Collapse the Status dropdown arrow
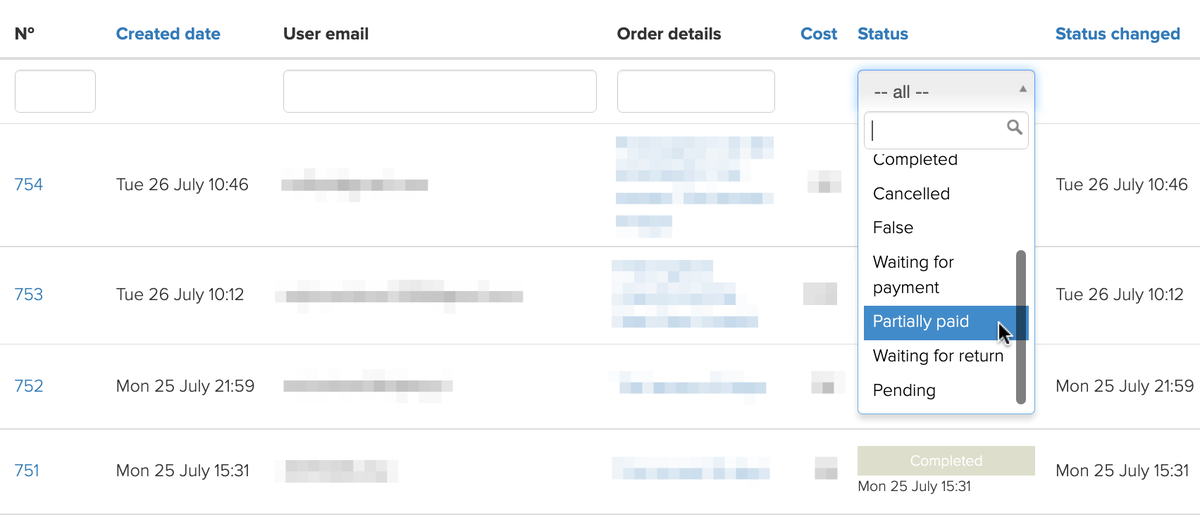1200x515 pixels. point(1022,89)
